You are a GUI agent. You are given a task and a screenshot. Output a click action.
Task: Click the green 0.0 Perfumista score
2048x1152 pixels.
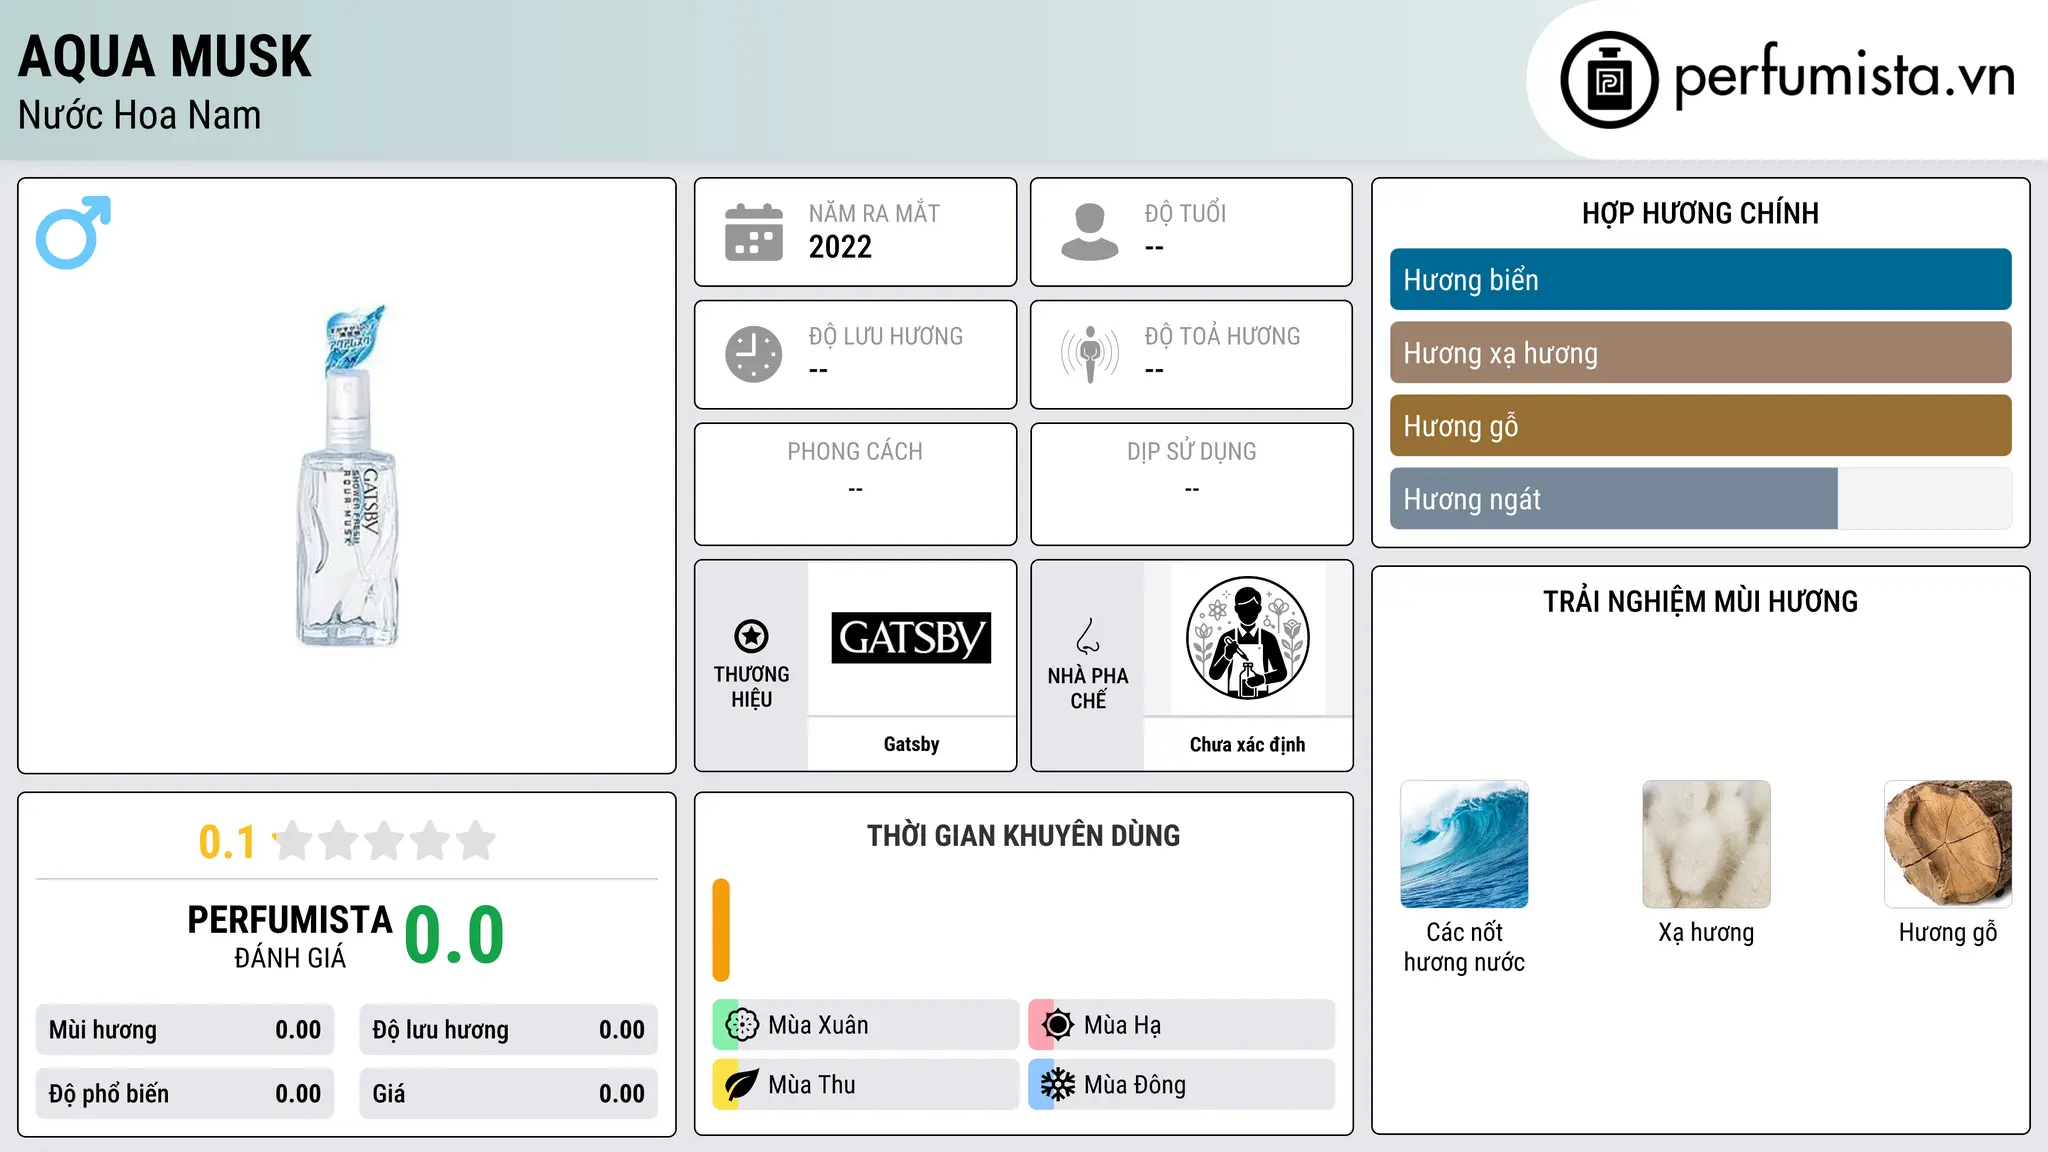(x=454, y=935)
